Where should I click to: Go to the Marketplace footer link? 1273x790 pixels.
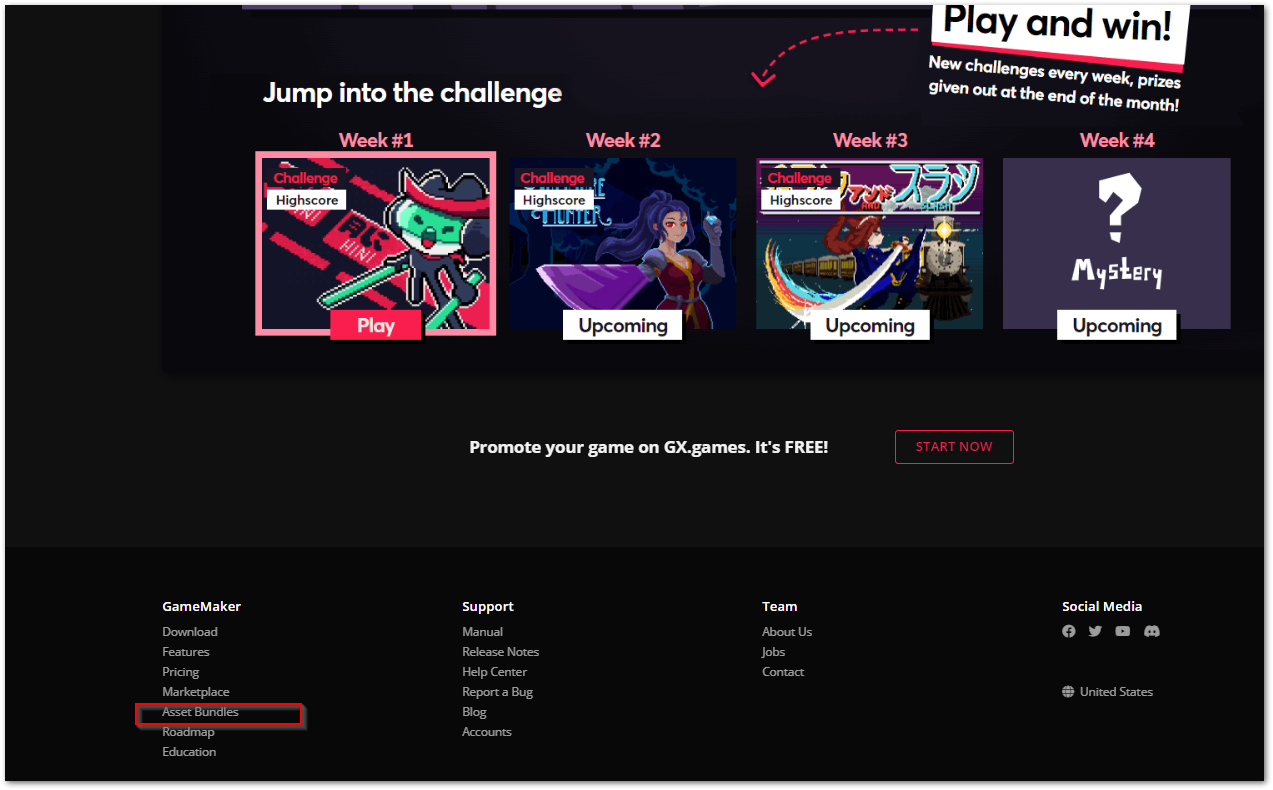196,692
